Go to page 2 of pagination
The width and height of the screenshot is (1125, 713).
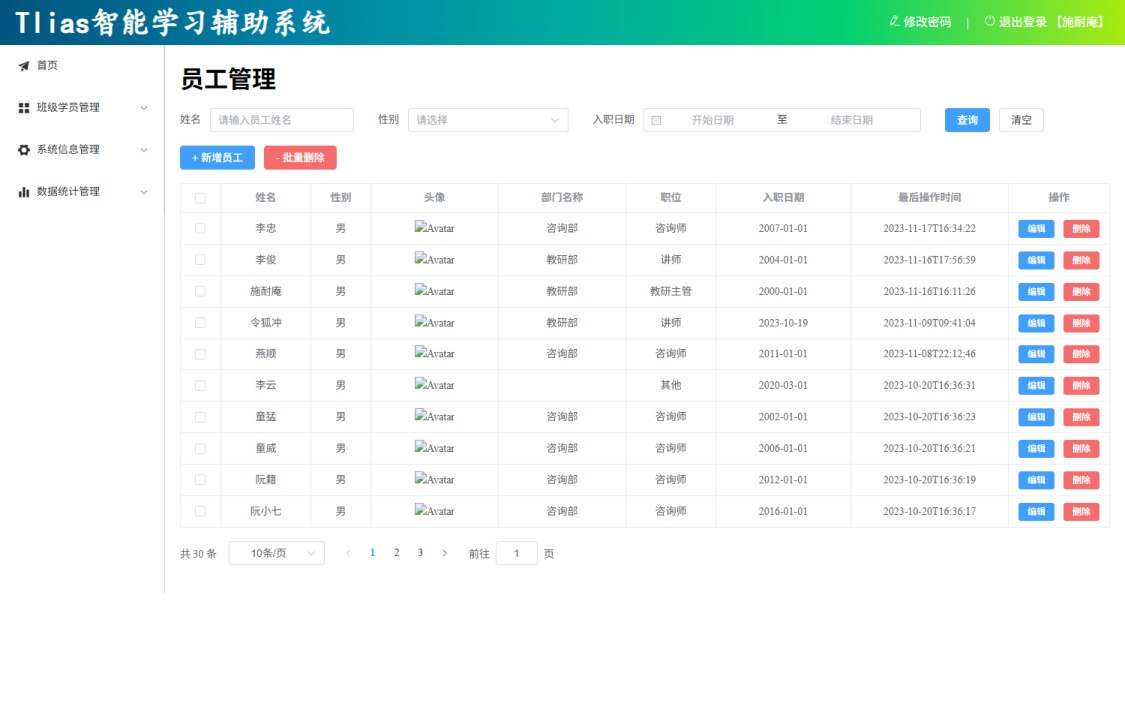(x=396, y=553)
